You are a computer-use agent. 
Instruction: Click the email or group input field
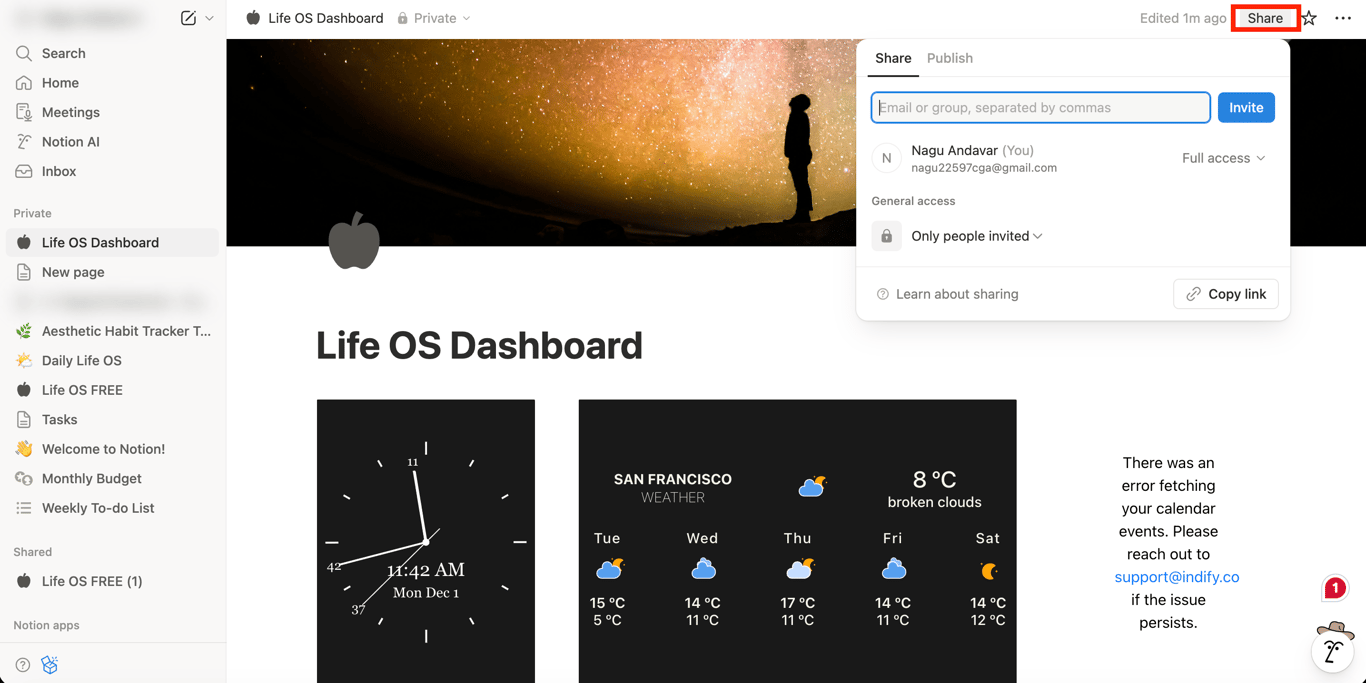point(1040,107)
